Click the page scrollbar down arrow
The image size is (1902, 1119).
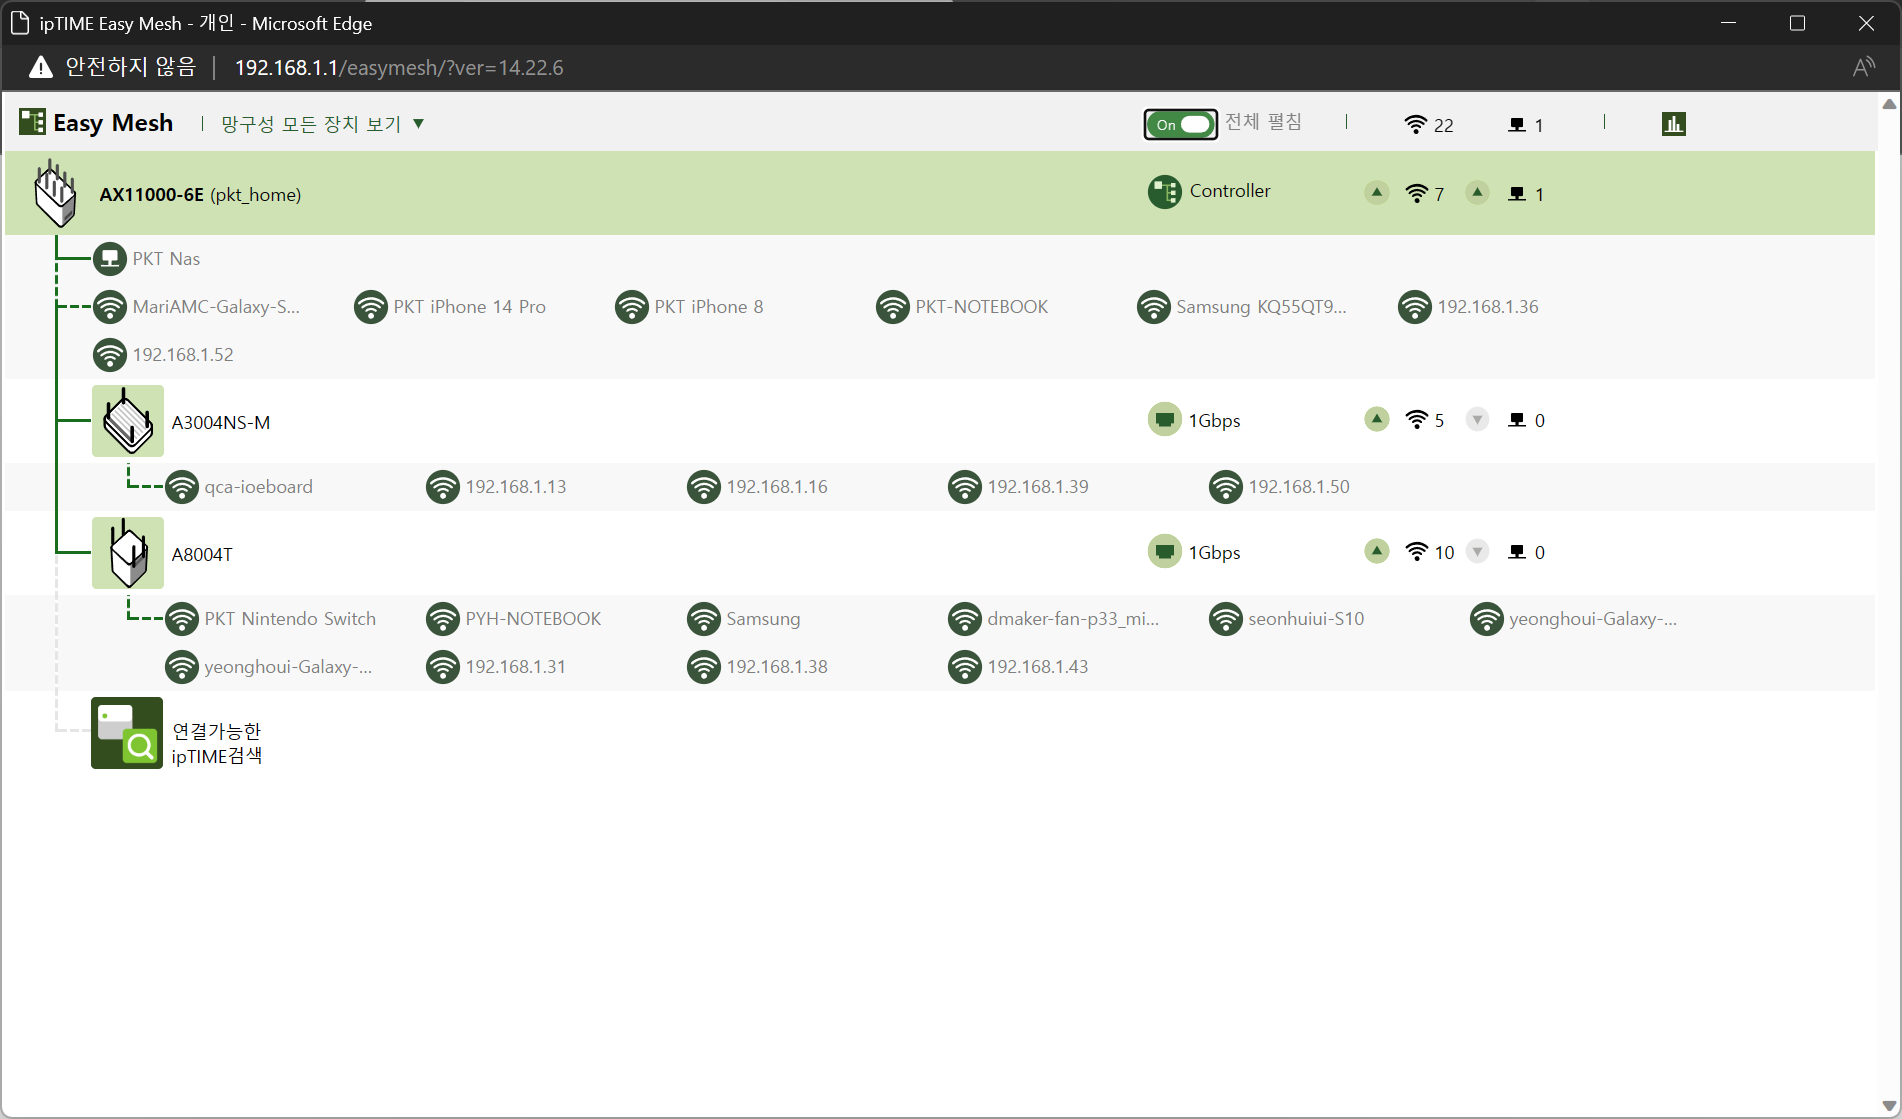click(x=1889, y=1106)
